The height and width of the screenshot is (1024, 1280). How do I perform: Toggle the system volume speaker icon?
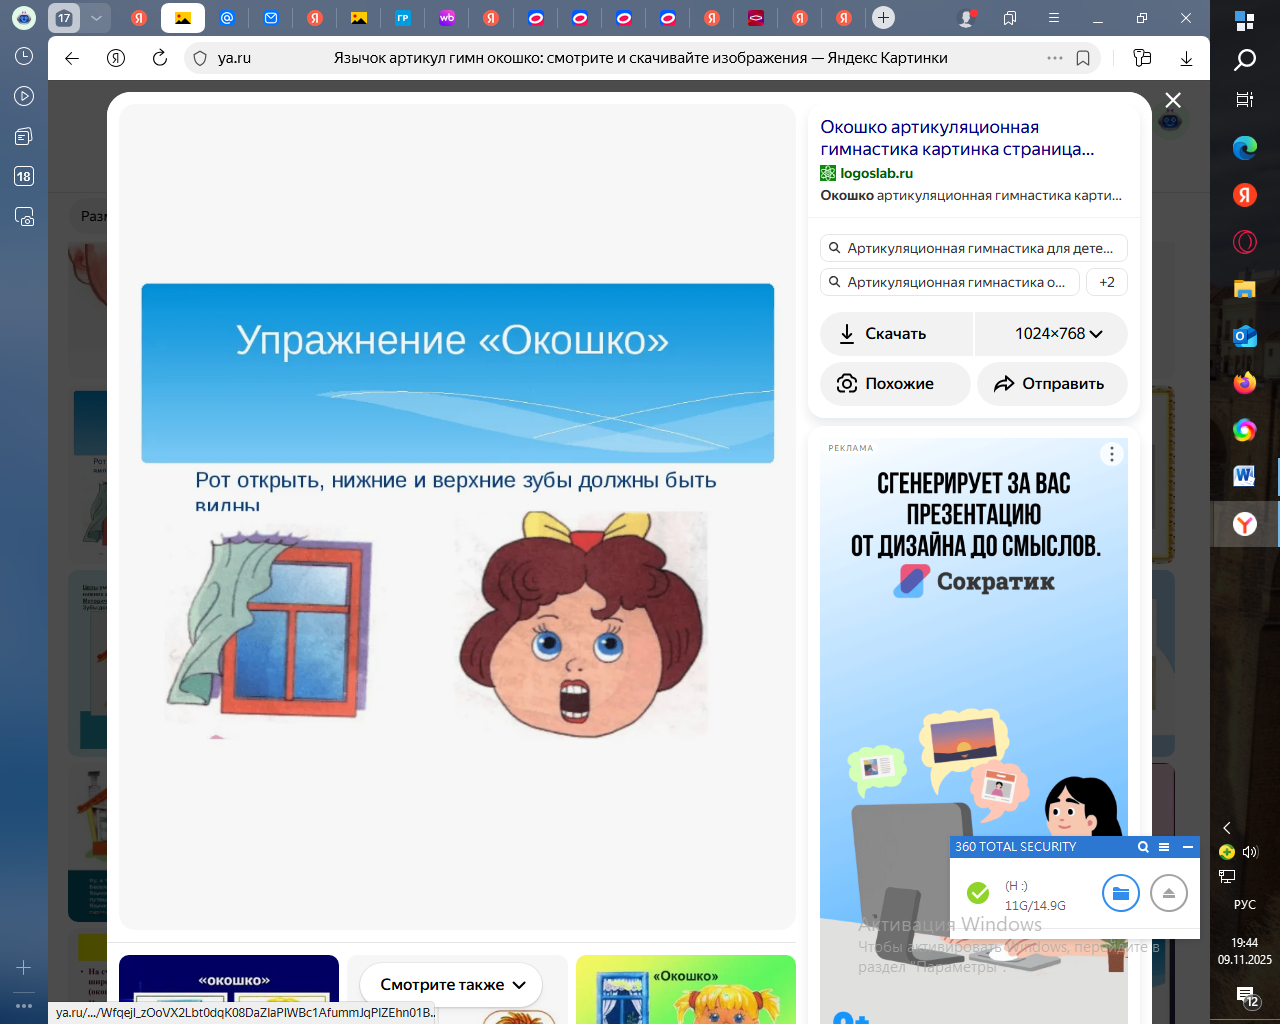1249,852
